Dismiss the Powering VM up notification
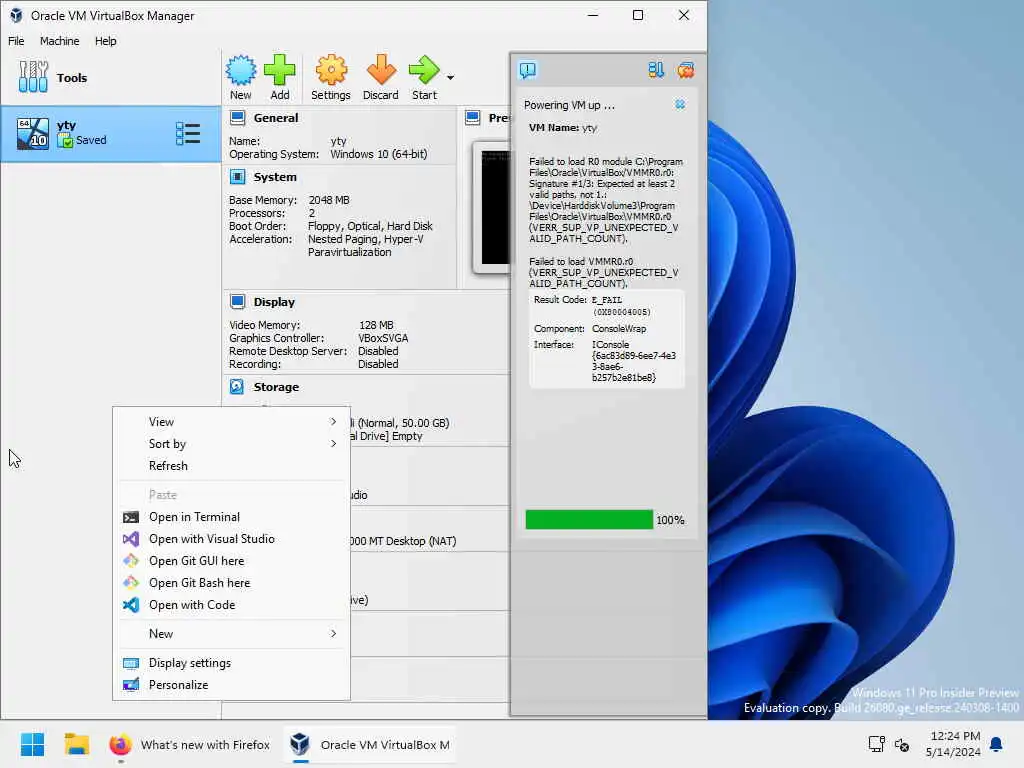1024x768 pixels. tap(680, 104)
